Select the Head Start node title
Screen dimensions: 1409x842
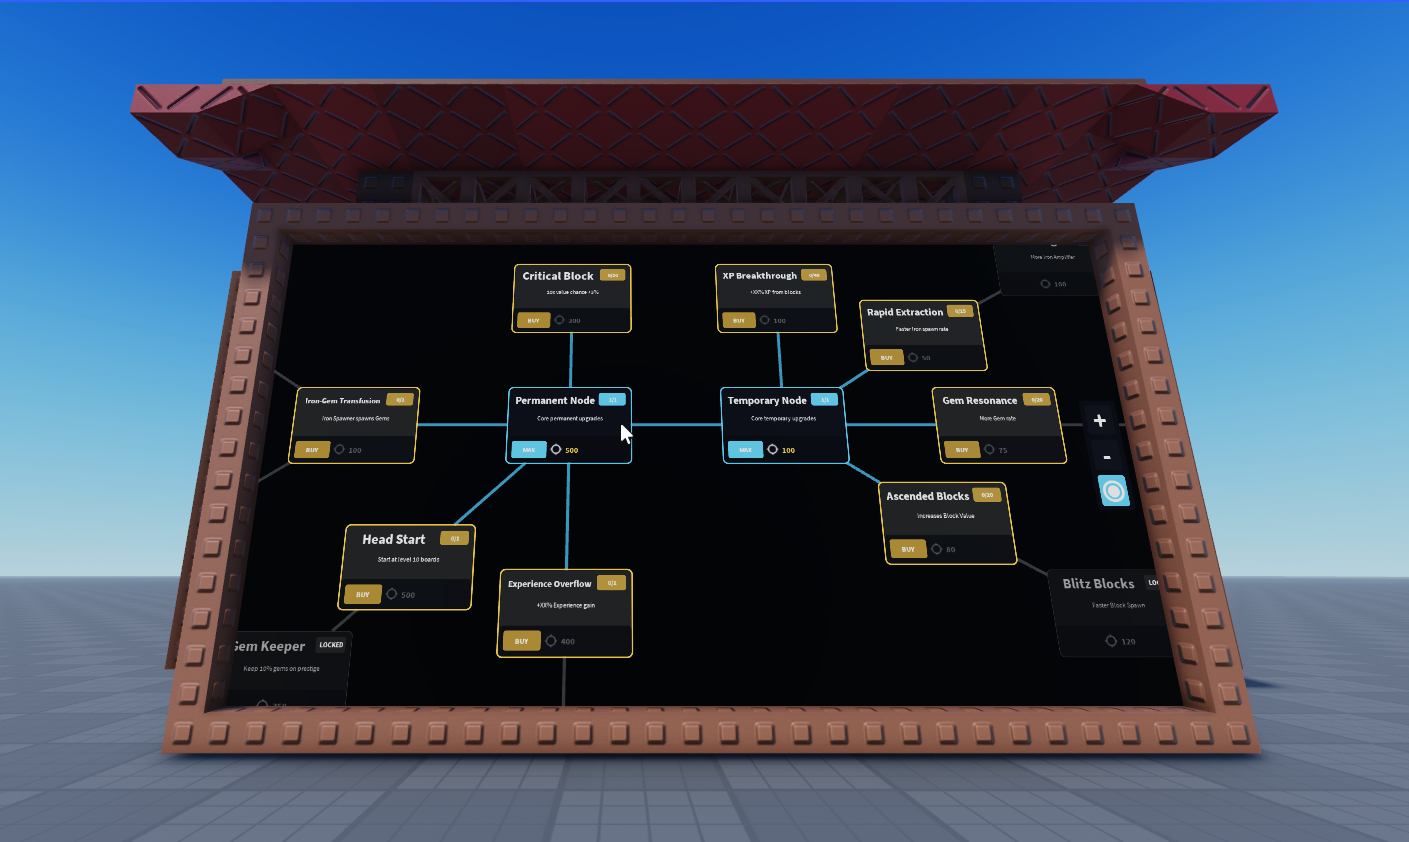(394, 539)
